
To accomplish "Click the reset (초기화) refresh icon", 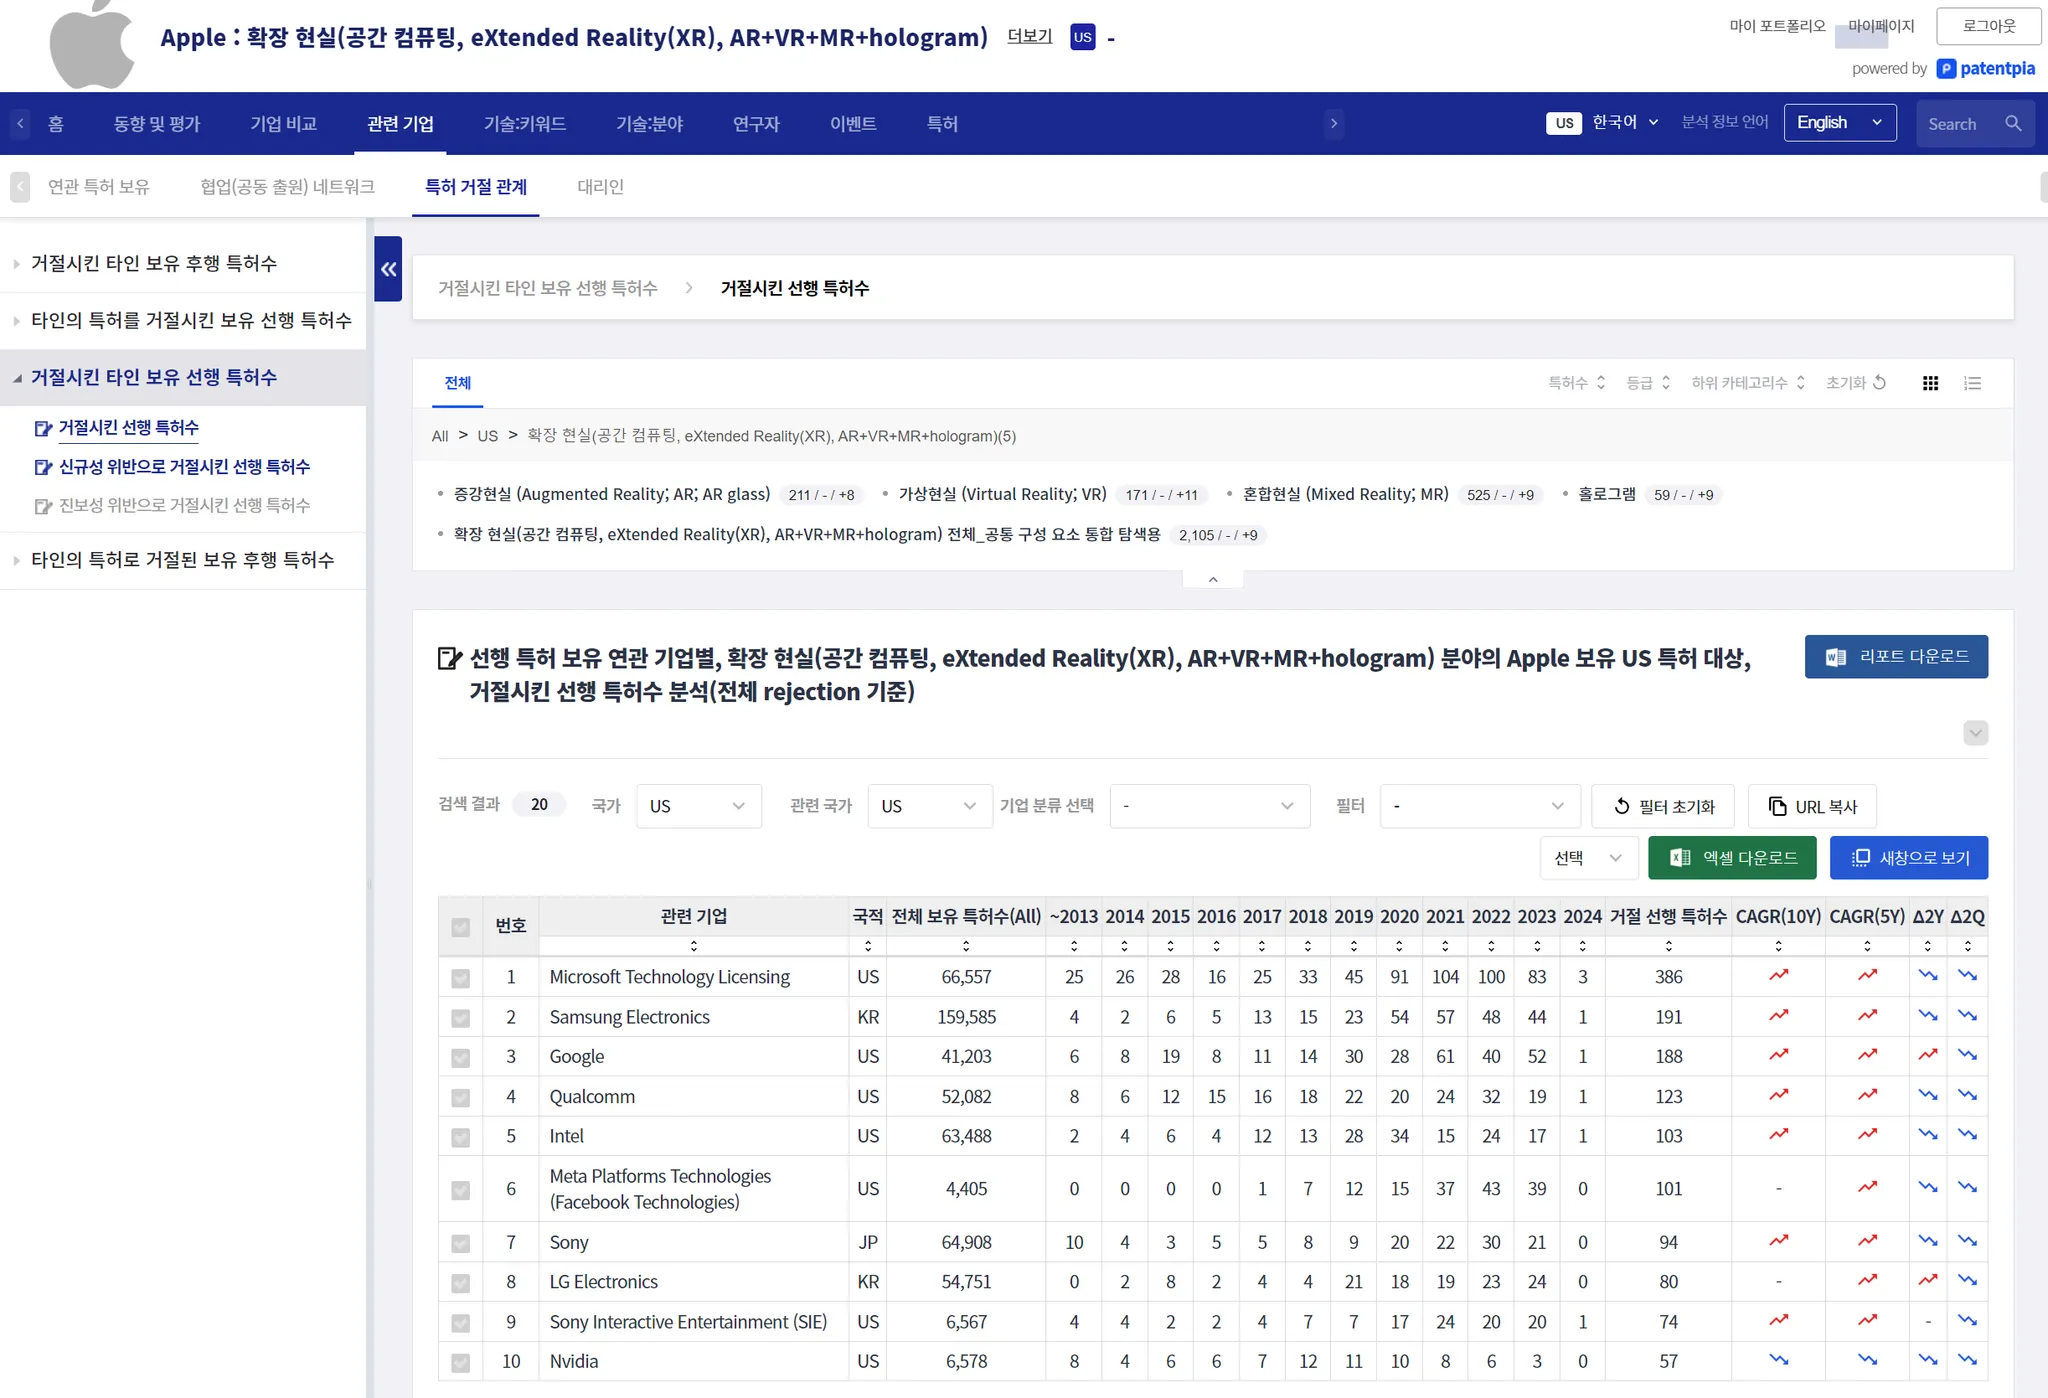I will click(x=1879, y=383).
